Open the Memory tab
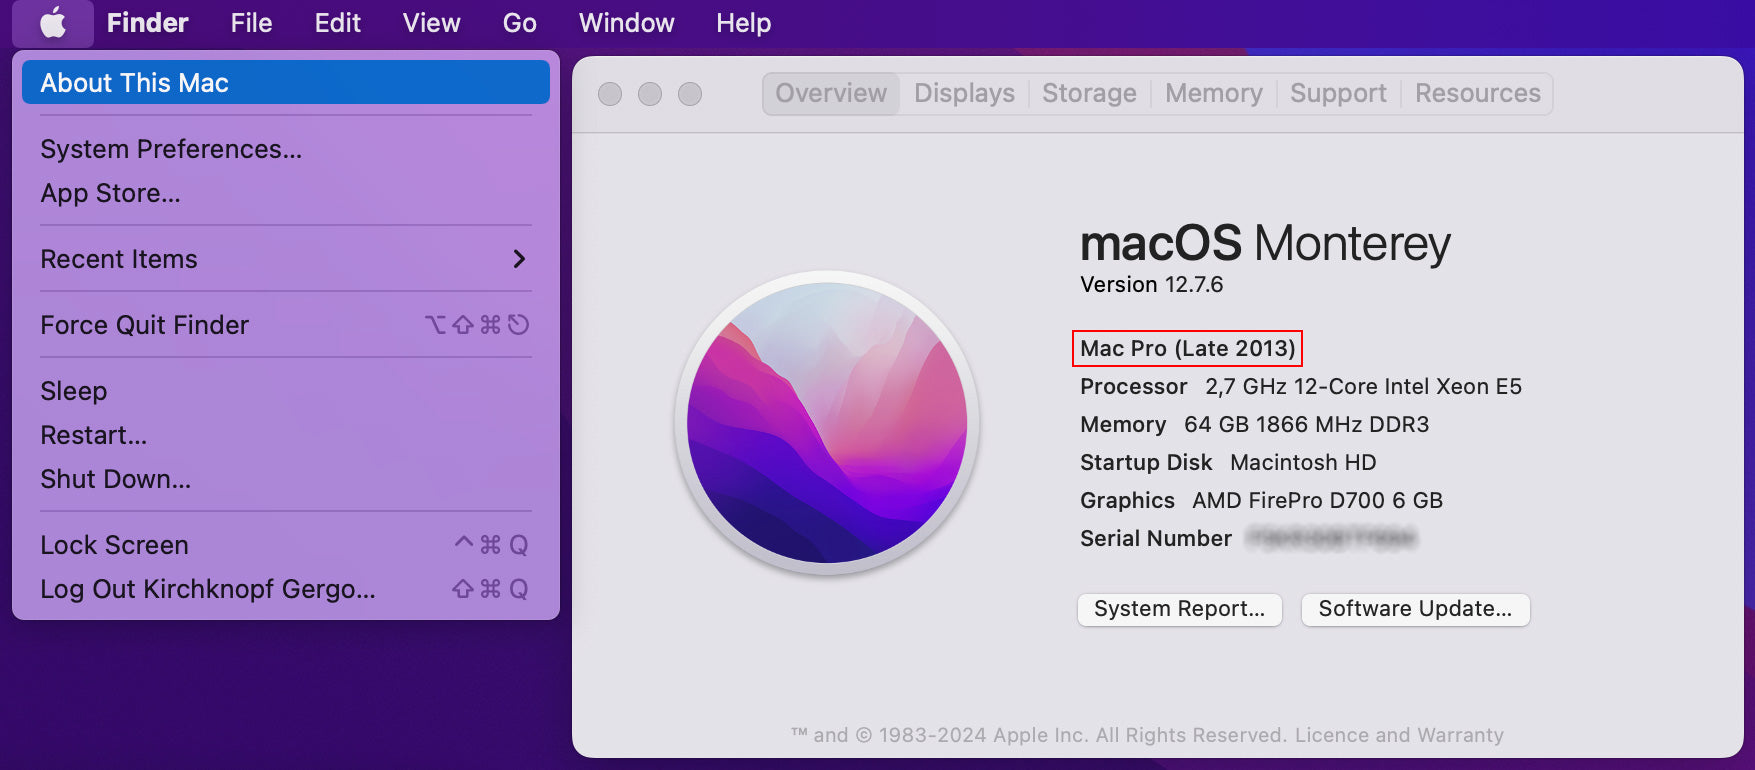 [x=1213, y=94]
